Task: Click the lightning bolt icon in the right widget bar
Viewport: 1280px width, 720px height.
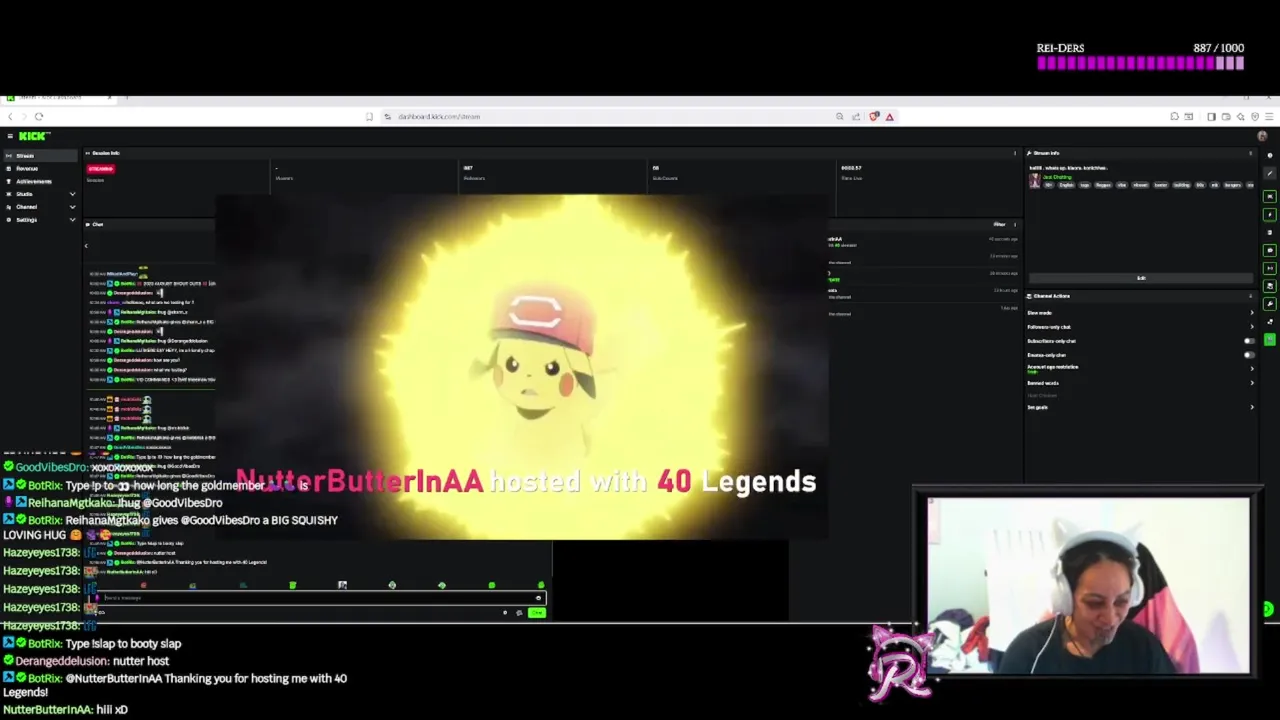Action: [1270, 214]
